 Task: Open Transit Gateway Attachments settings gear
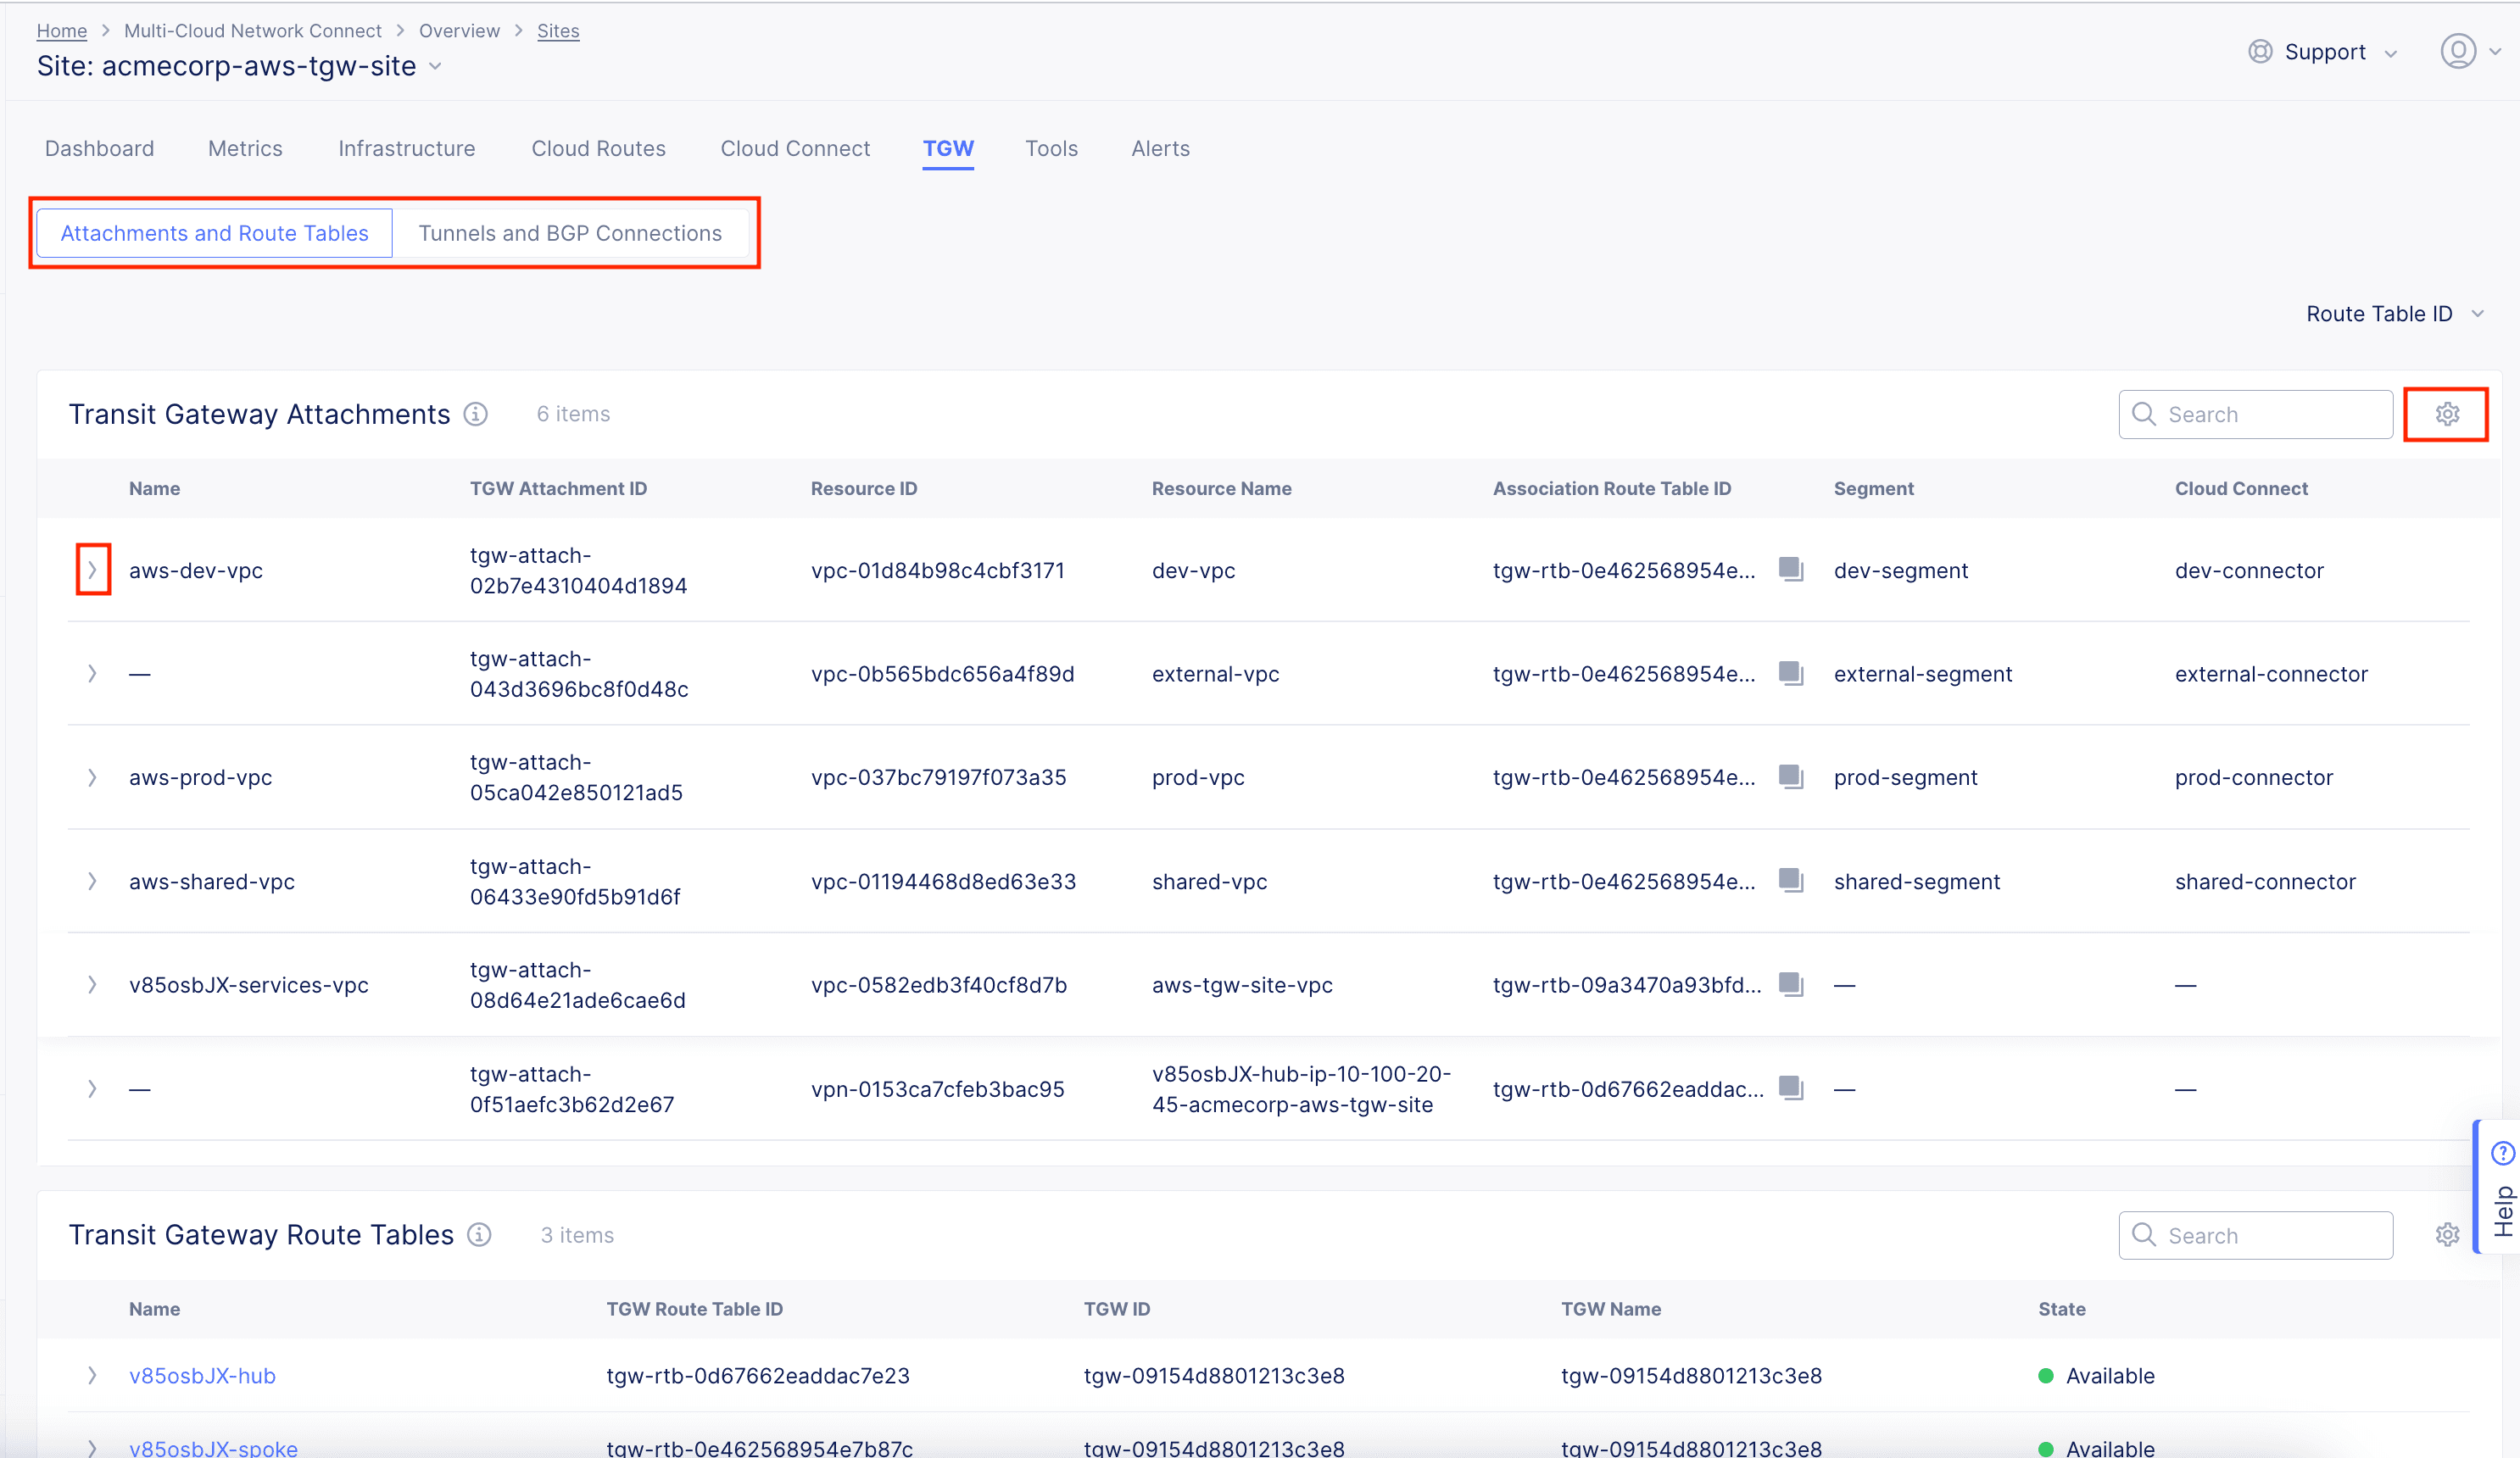pos(2446,414)
